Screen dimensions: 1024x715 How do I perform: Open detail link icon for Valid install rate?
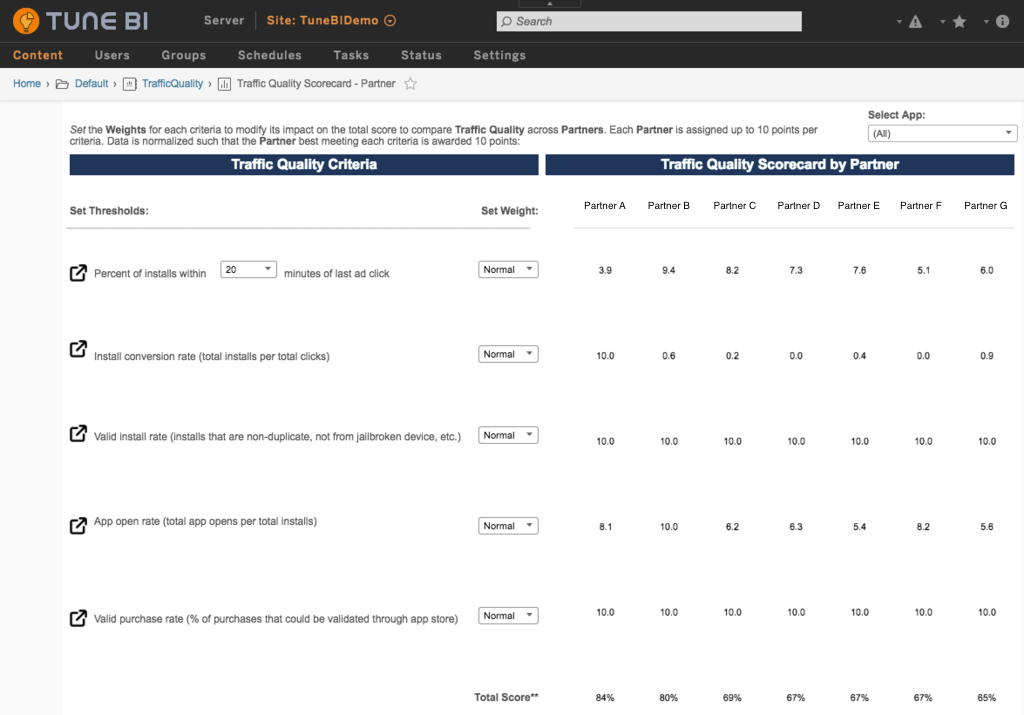coord(78,434)
